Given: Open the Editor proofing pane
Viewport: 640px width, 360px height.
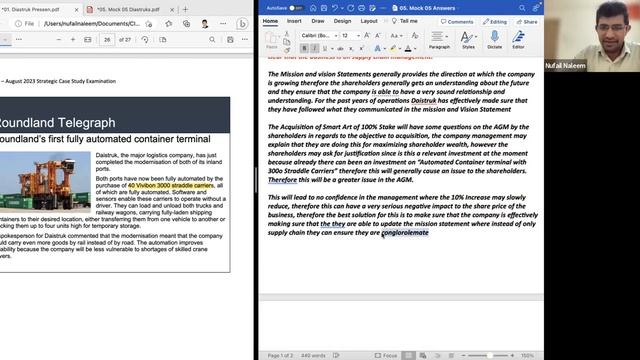Looking at the screenshot, I should click(518, 40).
